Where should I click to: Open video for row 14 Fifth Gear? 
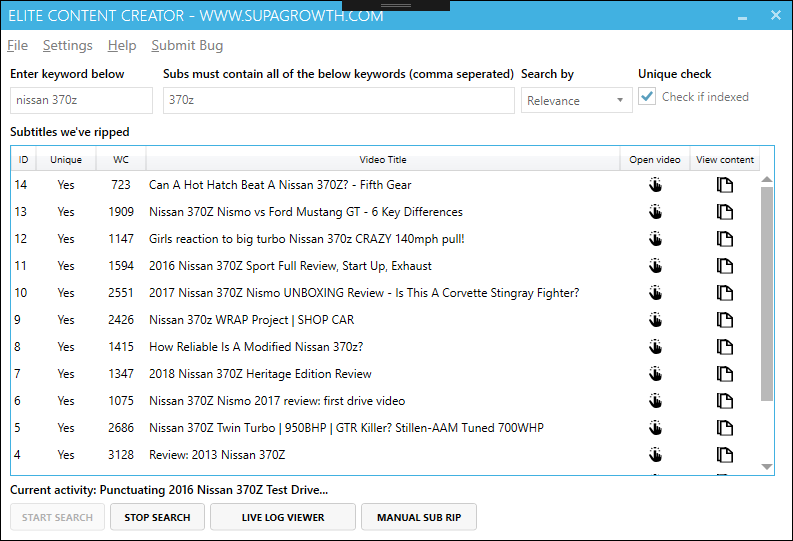tap(655, 185)
